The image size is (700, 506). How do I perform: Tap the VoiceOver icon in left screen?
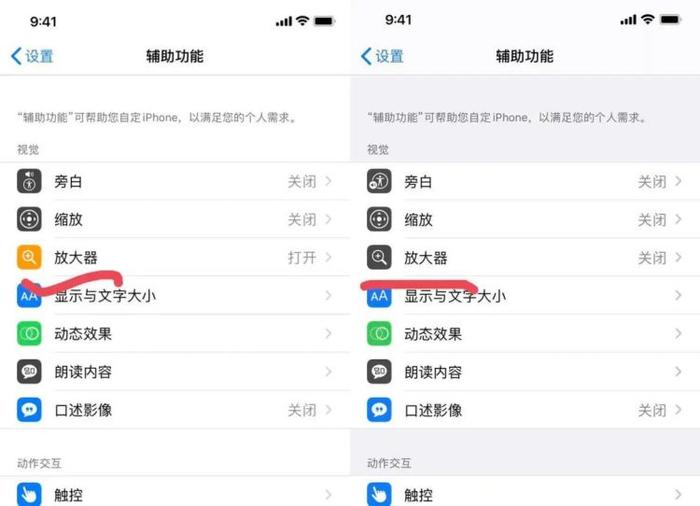click(x=29, y=181)
